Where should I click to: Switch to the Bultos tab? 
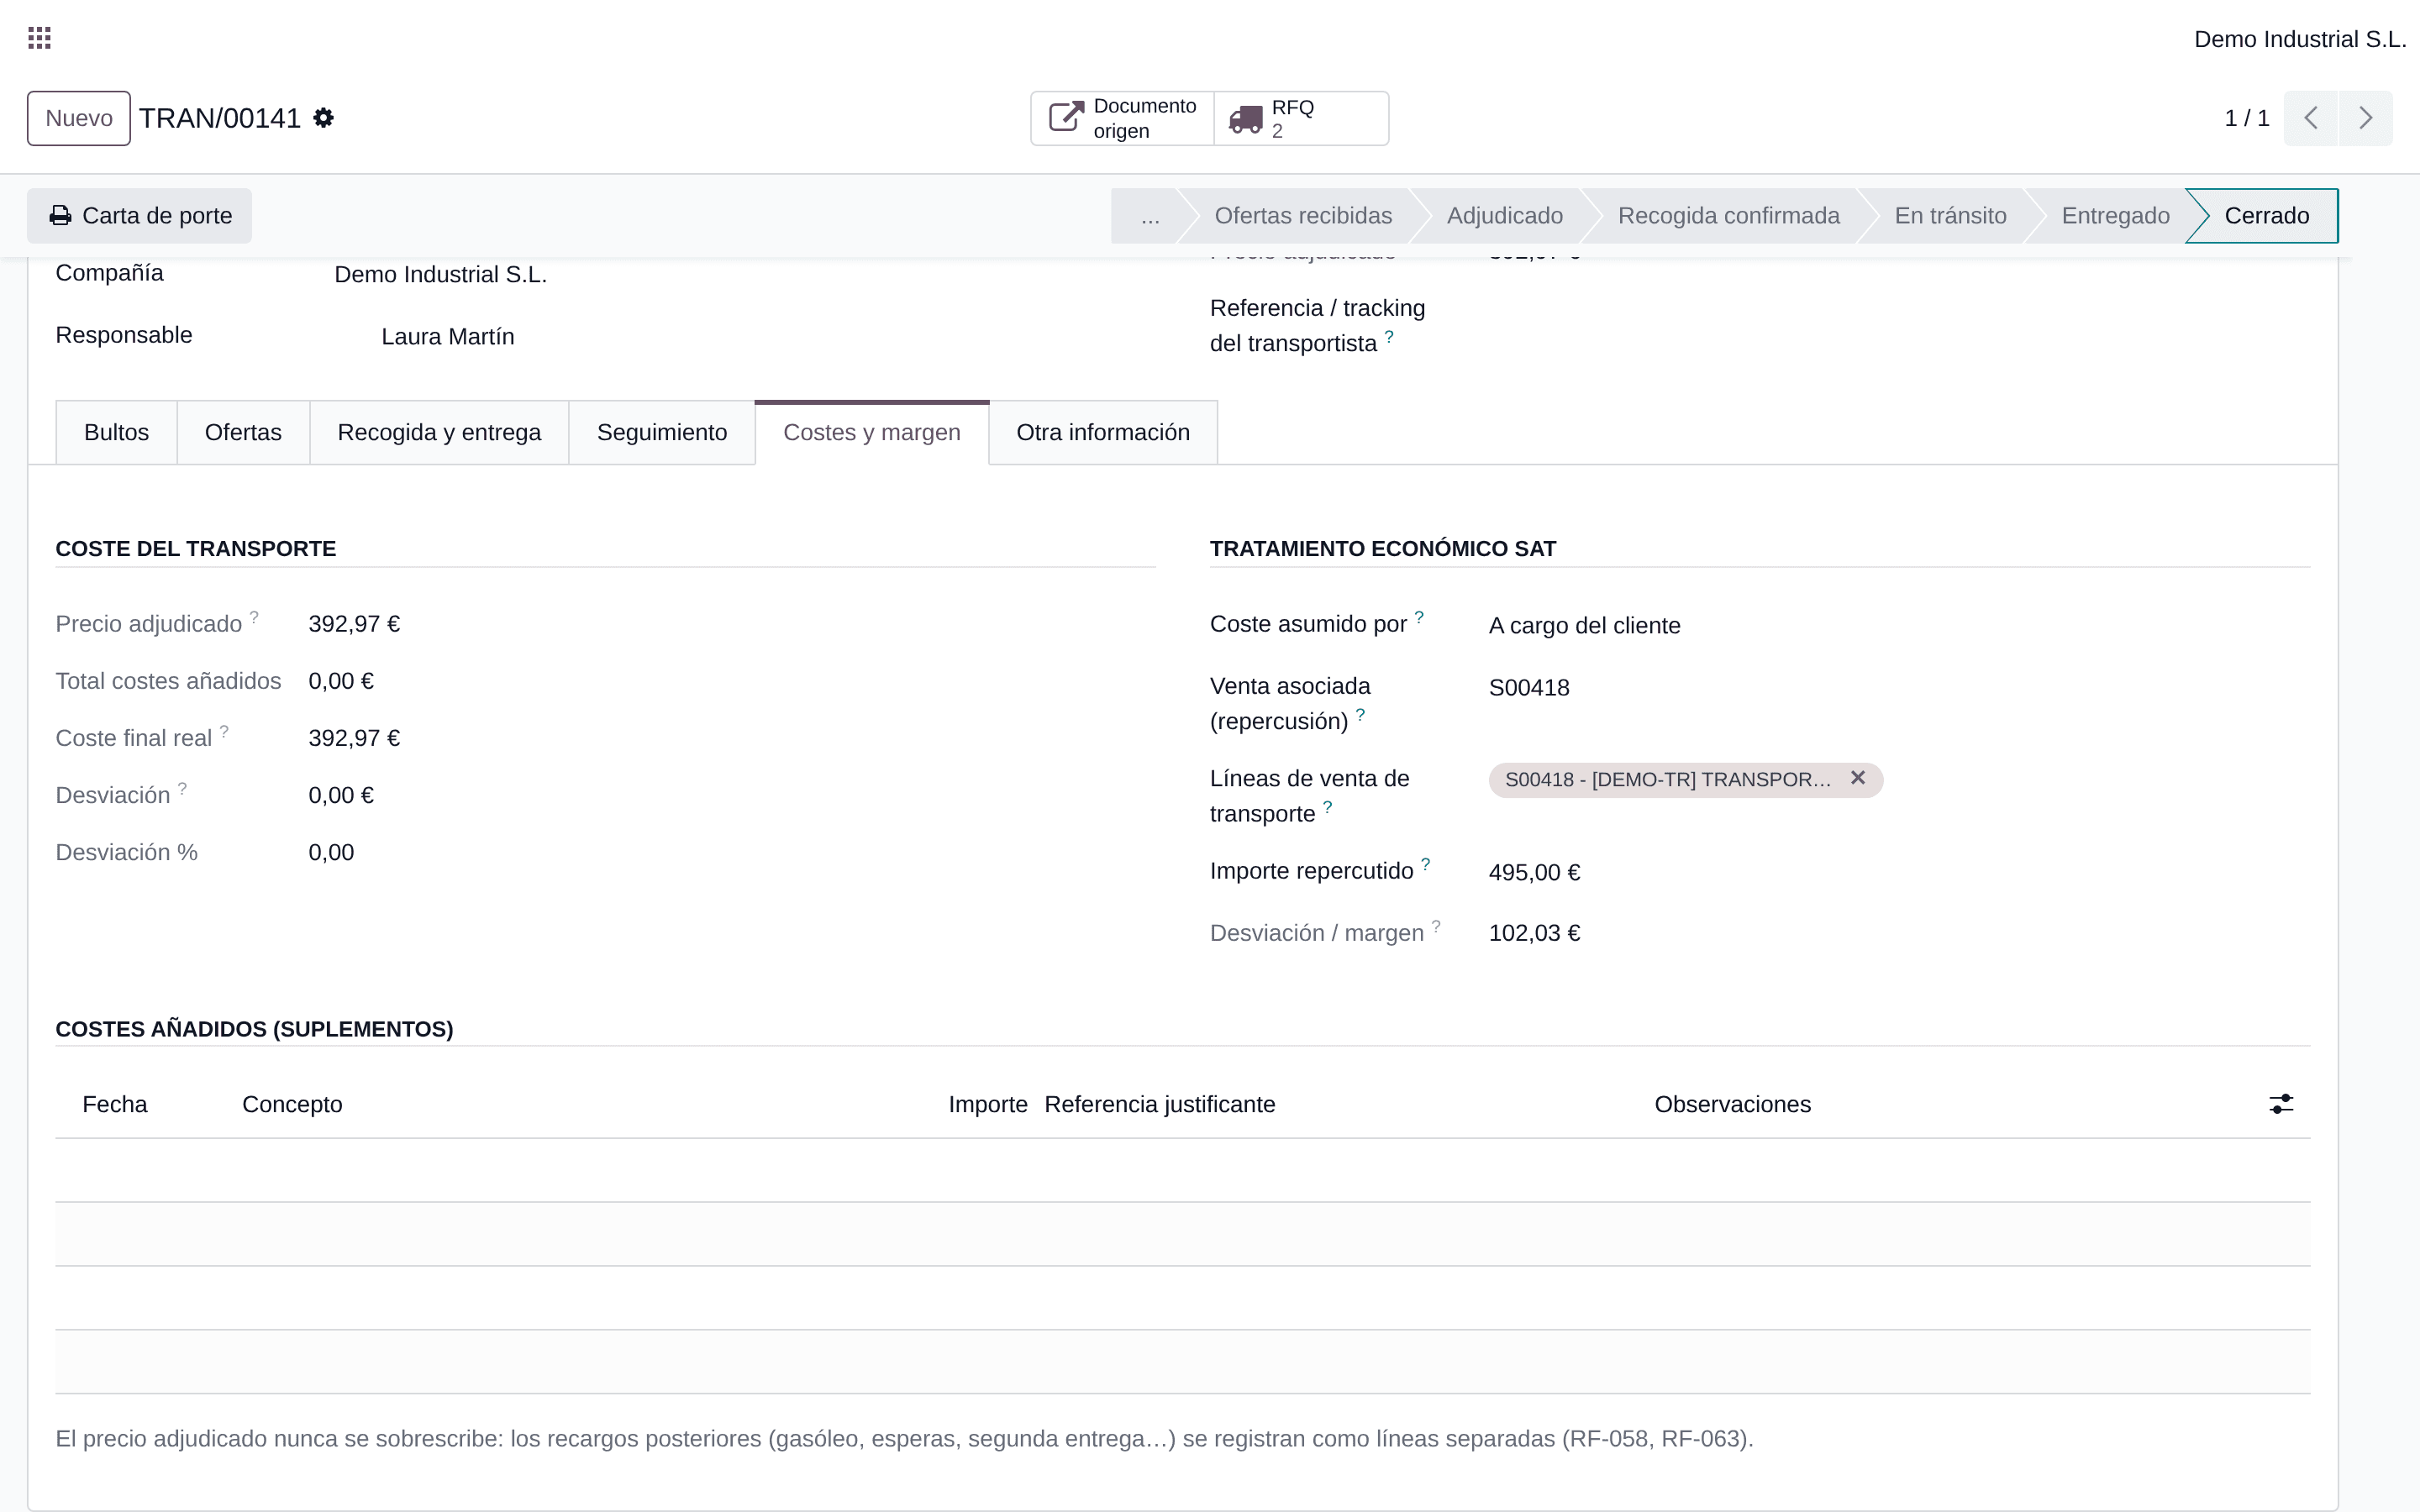pyautogui.click(x=117, y=433)
